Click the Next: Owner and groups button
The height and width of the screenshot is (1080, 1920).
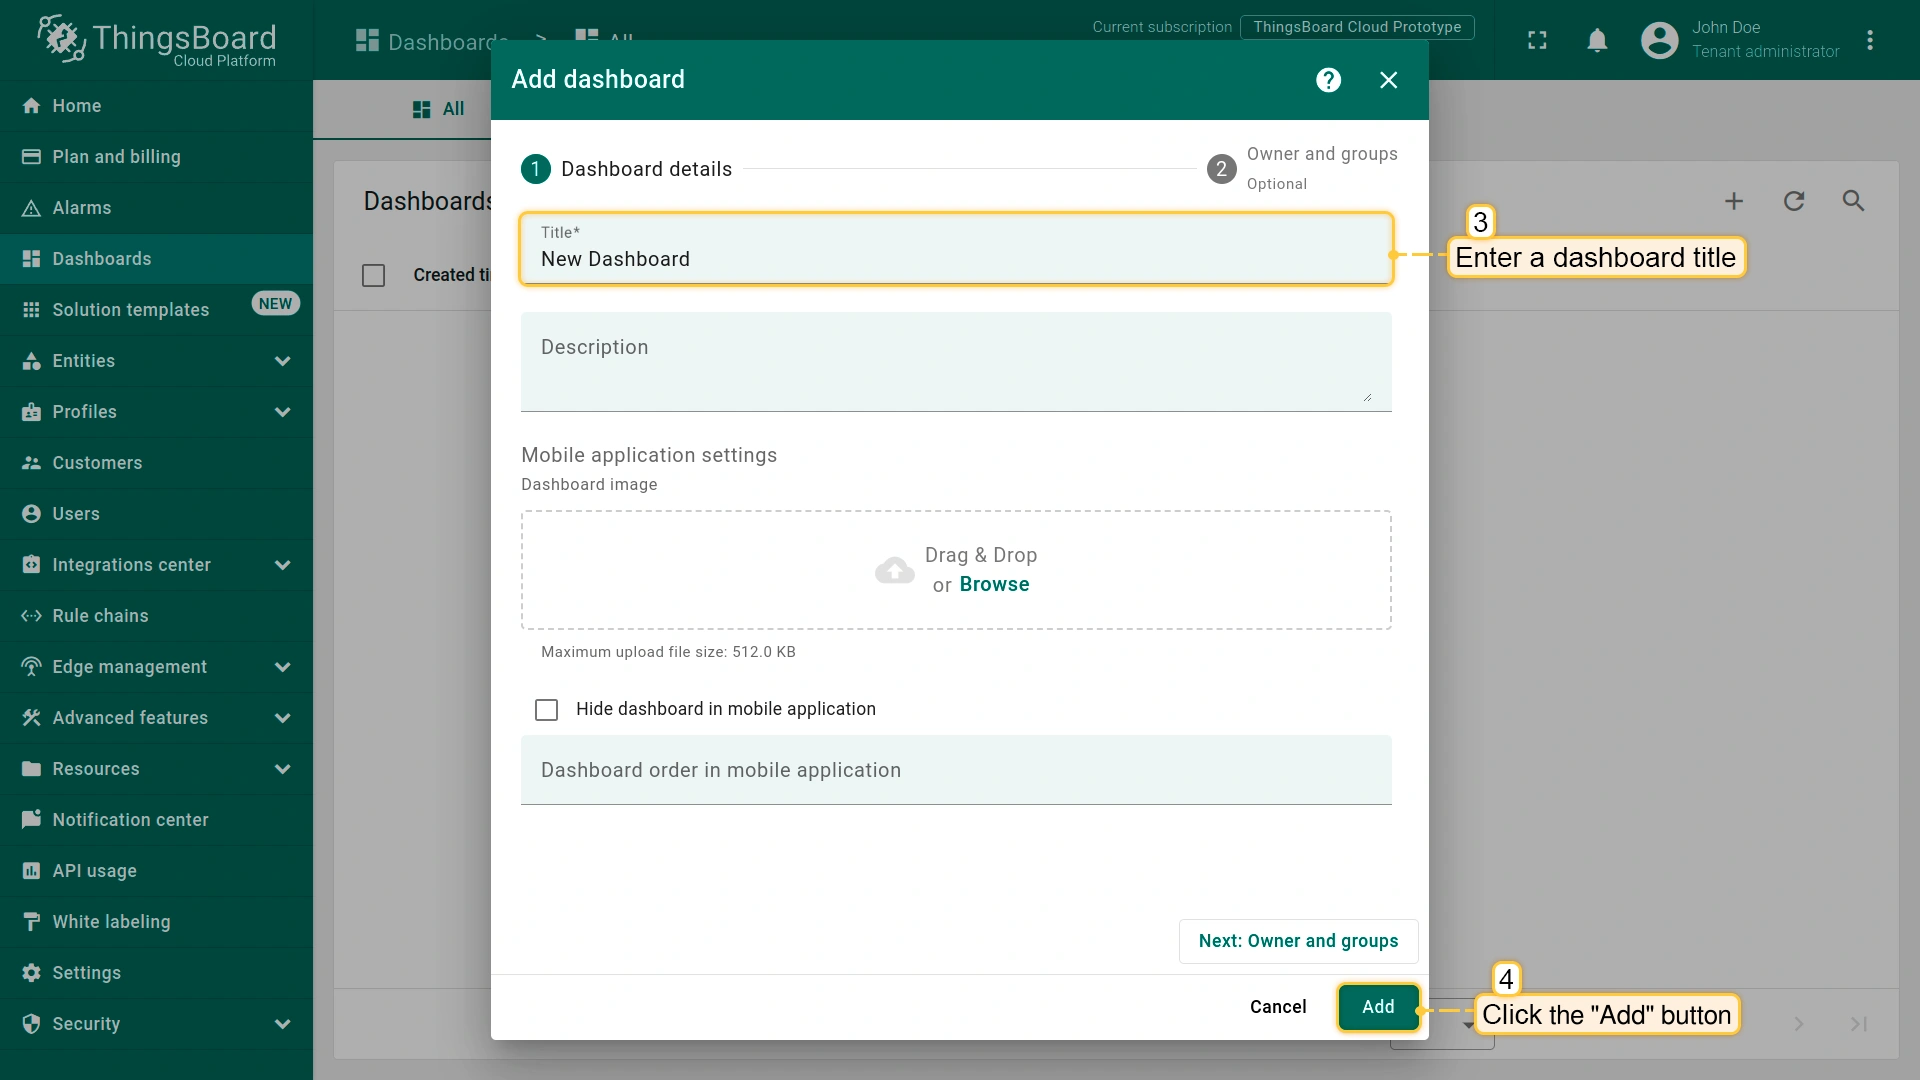click(x=1298, y=941)
